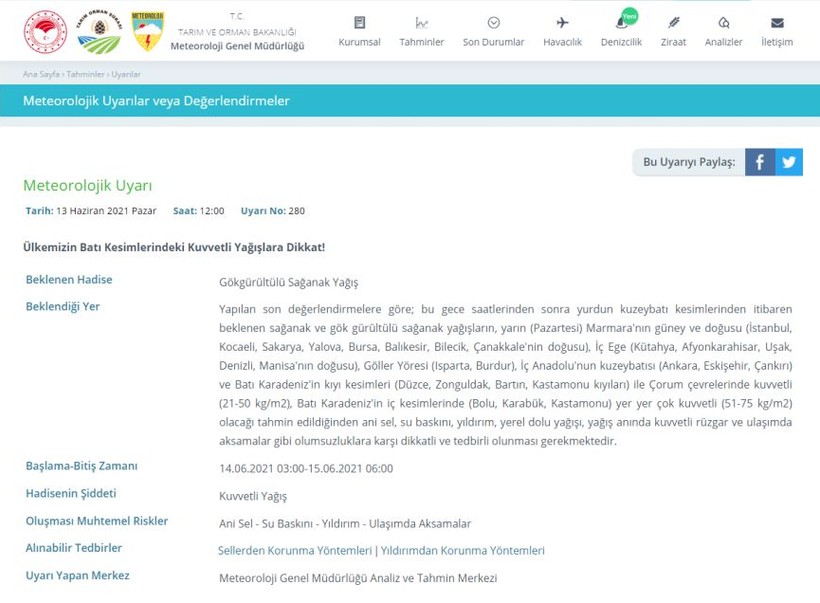Click the Meteorolojik Uyarılar veya Değerlendirmeler banner title

tap(156, 101)
